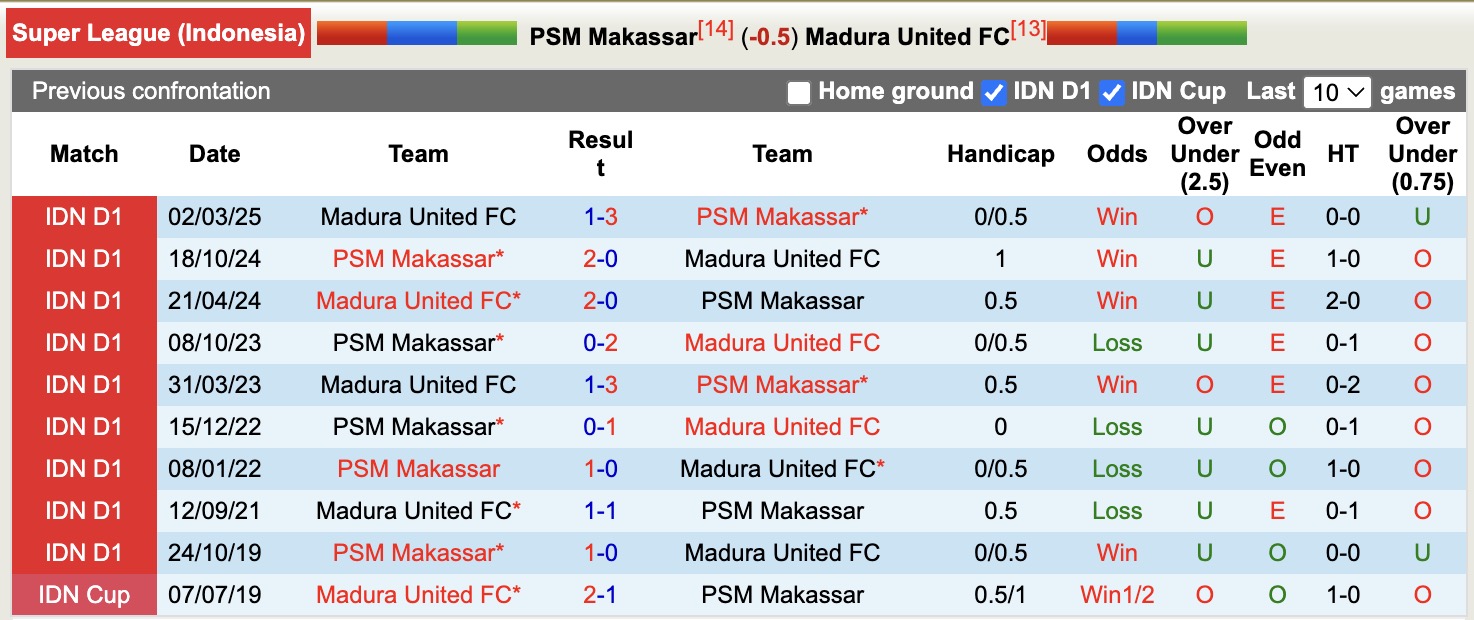
Task: Click the red IDN D1 badge beside 24/10/19
Action: (84, 552)
